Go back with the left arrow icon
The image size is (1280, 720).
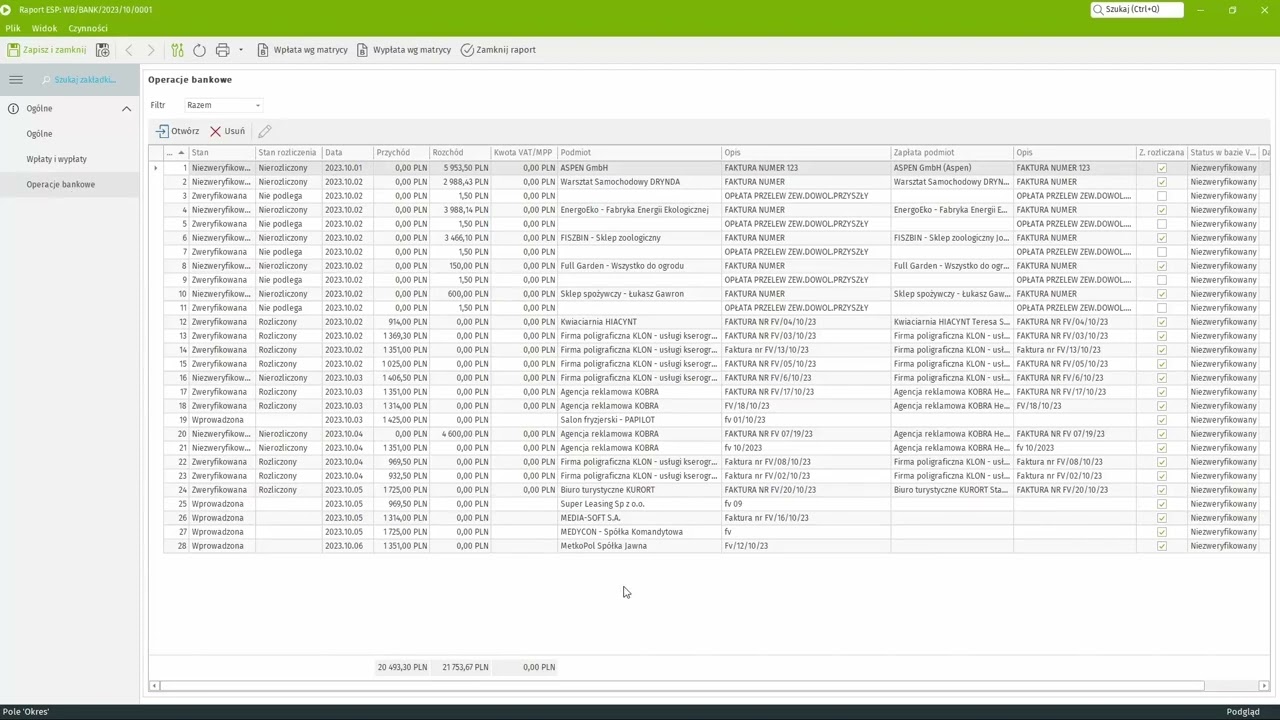(x=129, y=50)
